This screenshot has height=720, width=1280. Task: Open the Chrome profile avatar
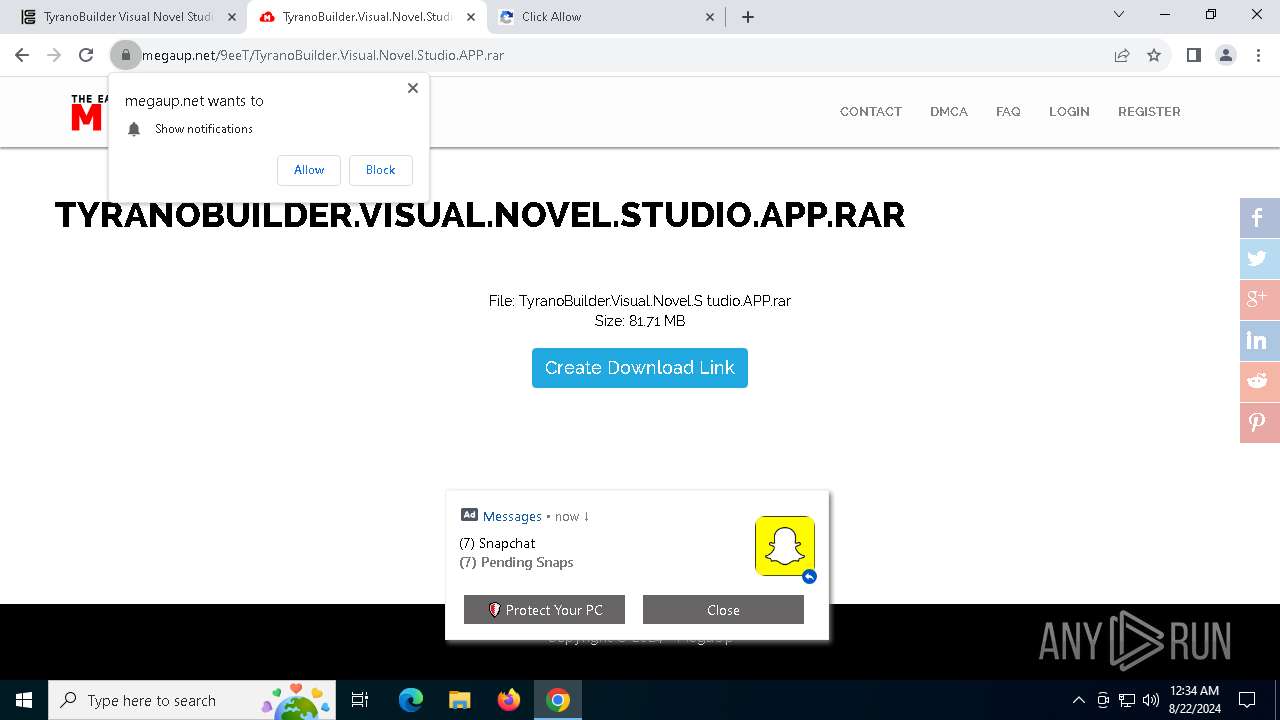[x=1226, y=55]
